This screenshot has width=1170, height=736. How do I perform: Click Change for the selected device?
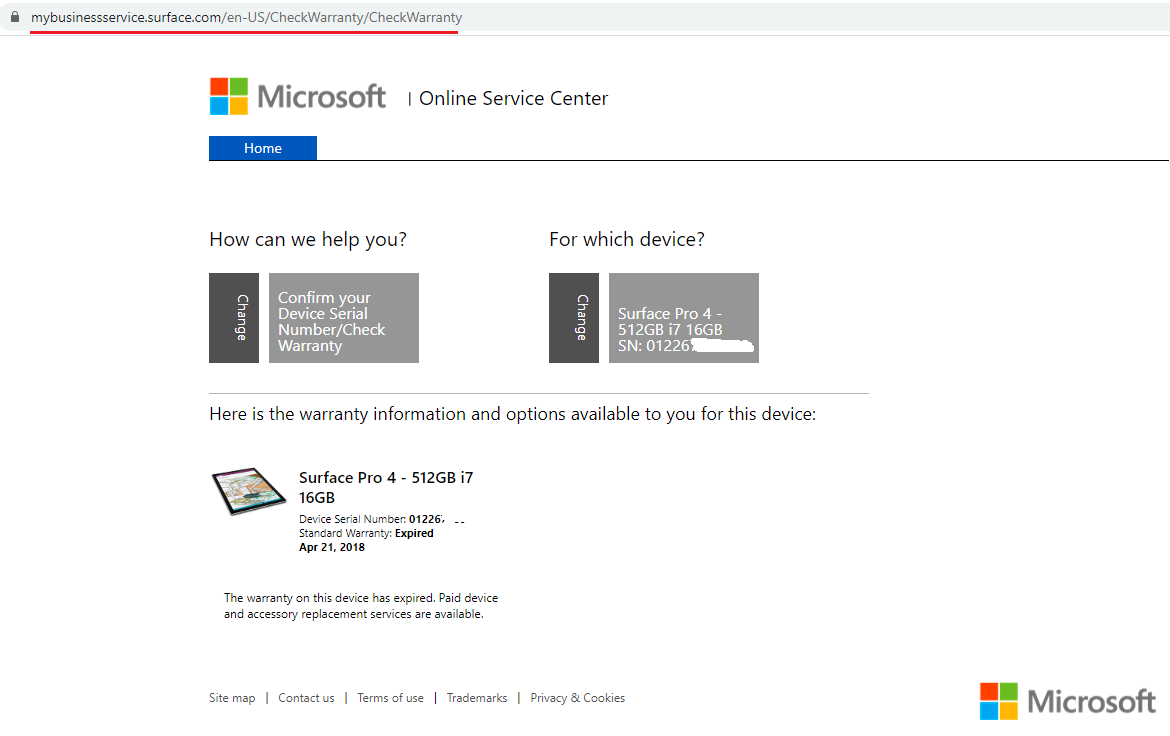pyautogui.click(x=573, y=317)
